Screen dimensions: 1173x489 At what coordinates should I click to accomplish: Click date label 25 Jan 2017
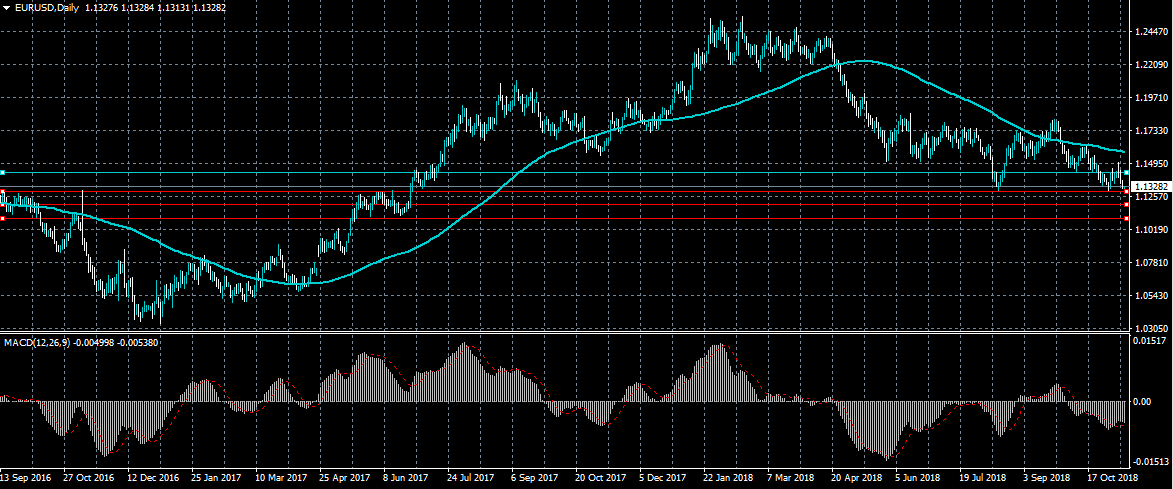coord(218,476)
